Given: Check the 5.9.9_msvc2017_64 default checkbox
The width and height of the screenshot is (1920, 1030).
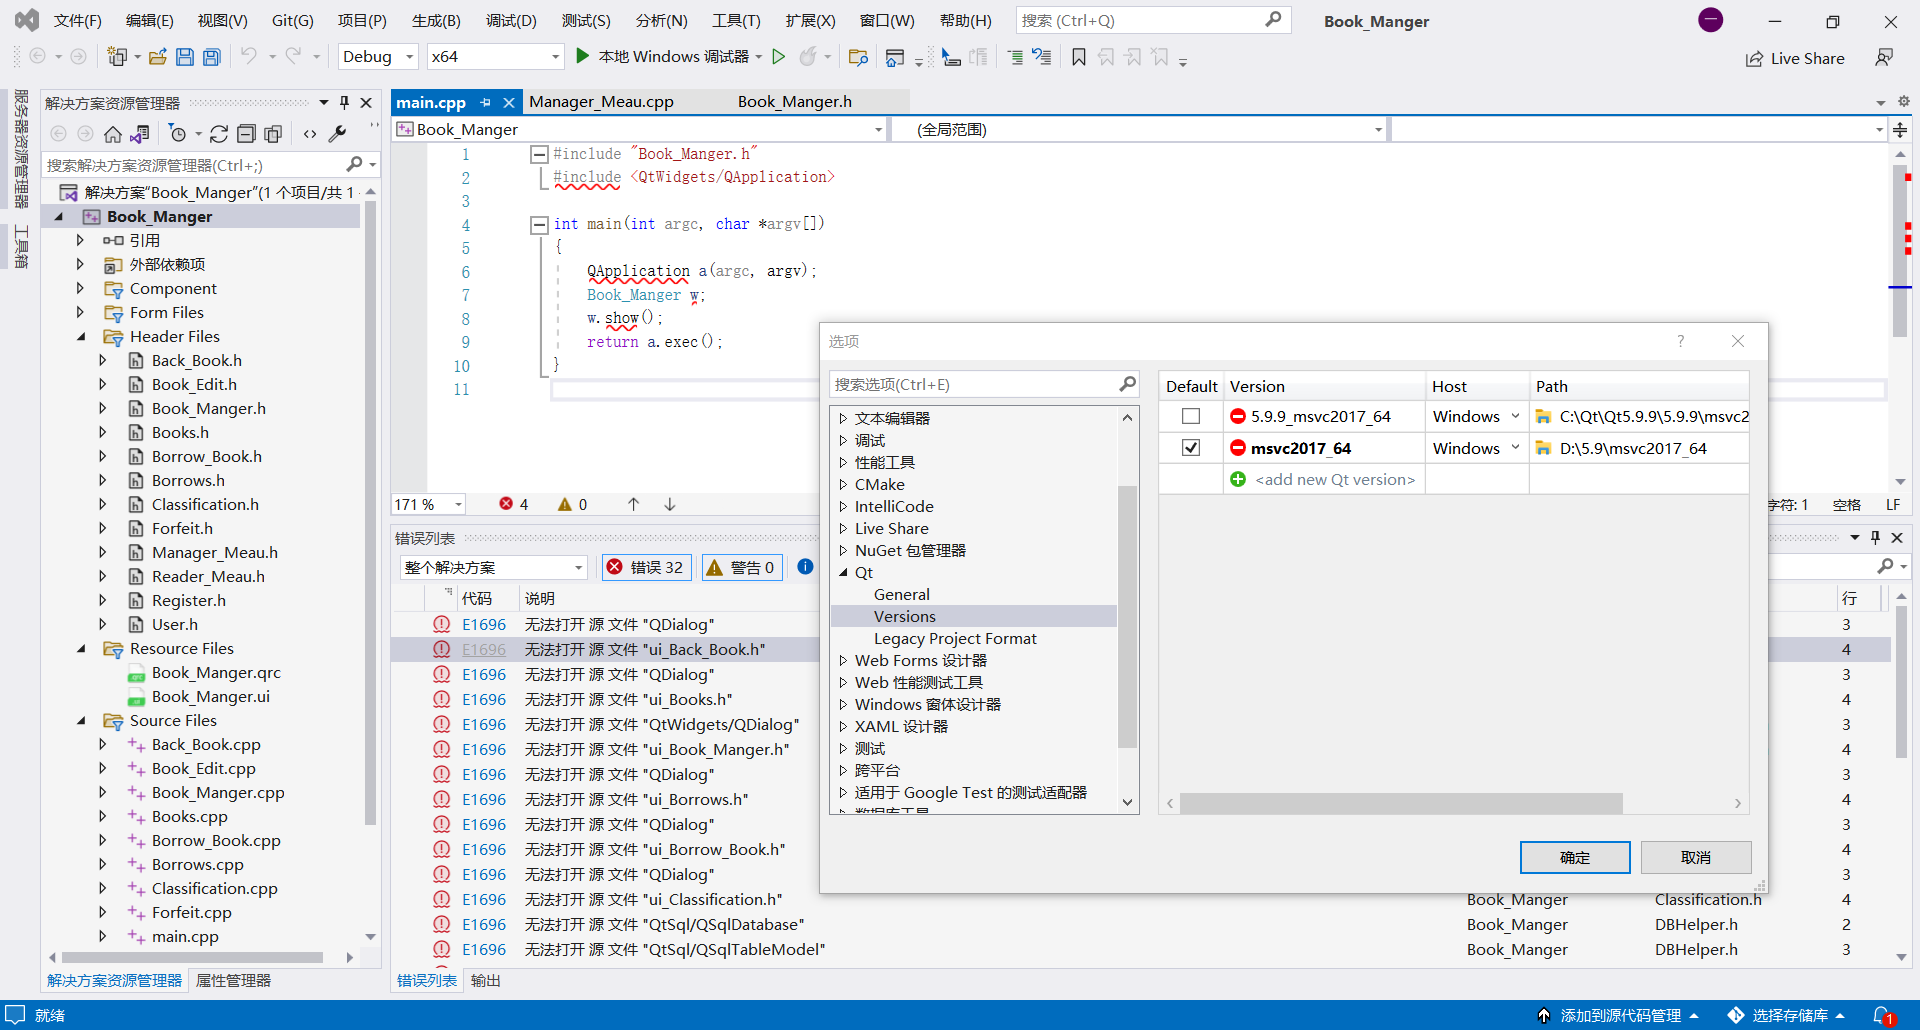Looking at the screenshot, I should pos(1190,416).
